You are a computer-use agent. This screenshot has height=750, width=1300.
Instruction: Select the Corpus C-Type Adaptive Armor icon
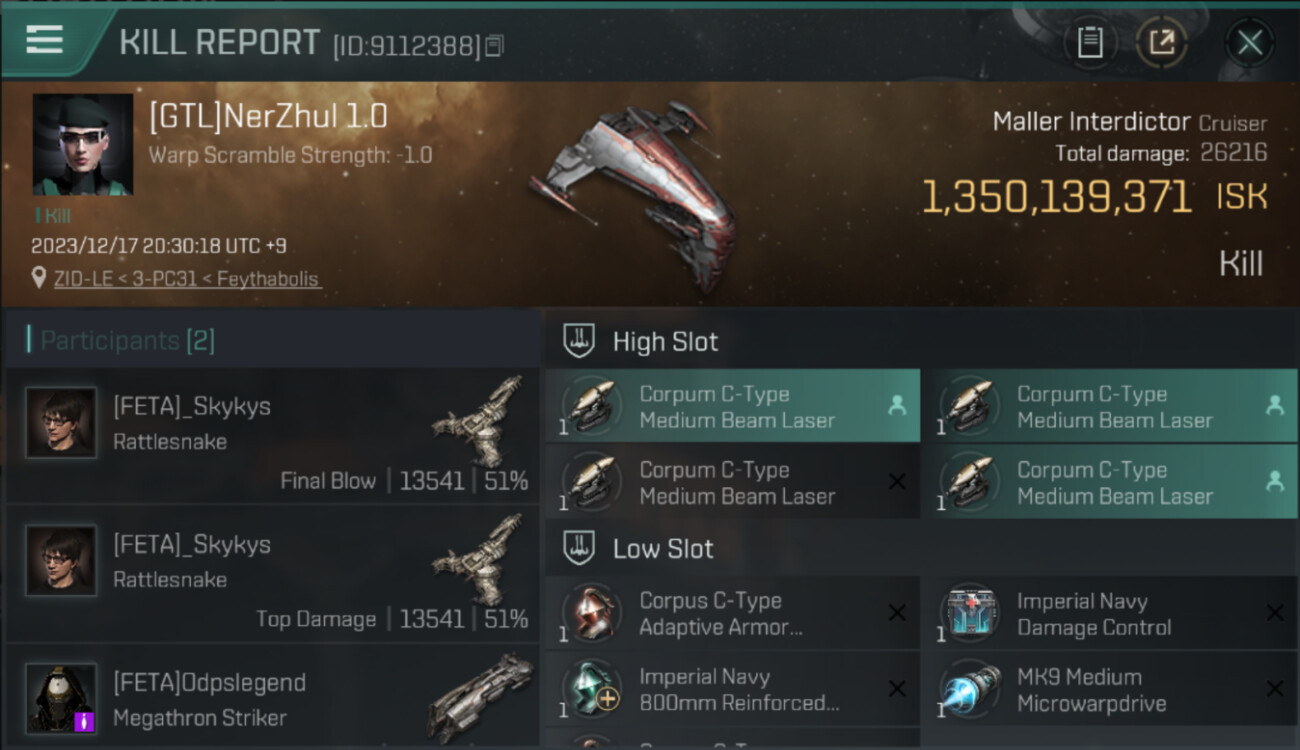592,613
